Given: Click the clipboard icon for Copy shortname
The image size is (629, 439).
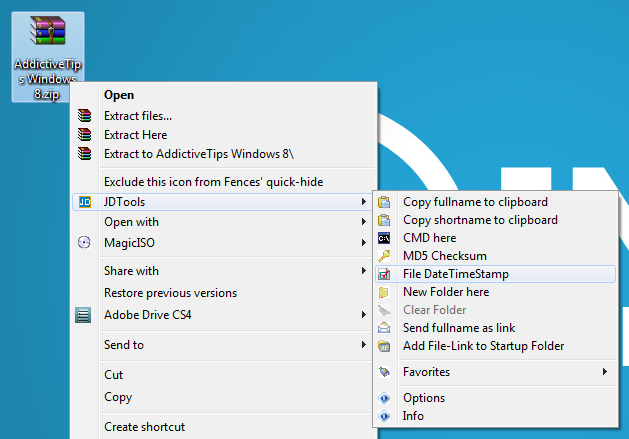Looking at the screenshot, I should click(384, 220).
